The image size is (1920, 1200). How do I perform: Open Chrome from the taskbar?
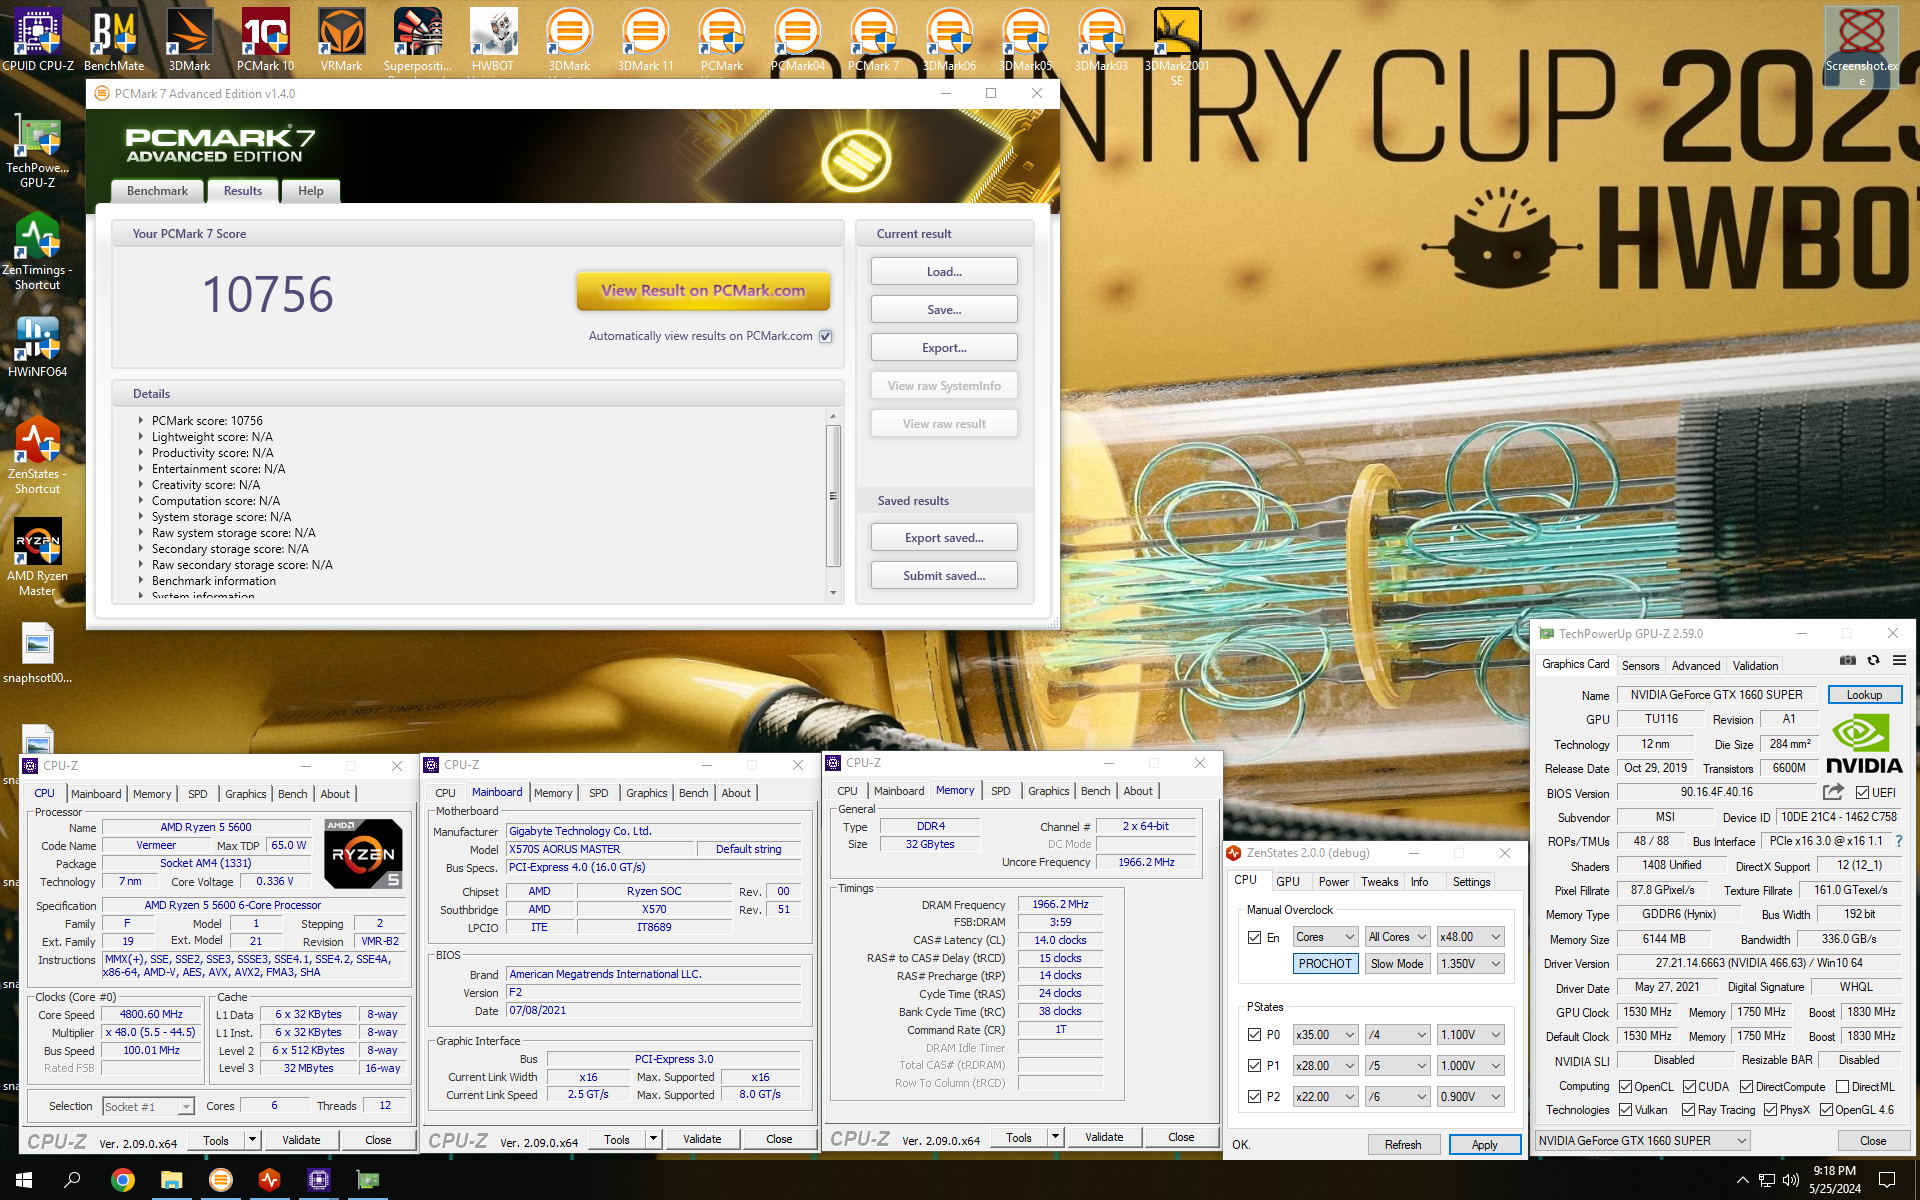coord(122,1180)
